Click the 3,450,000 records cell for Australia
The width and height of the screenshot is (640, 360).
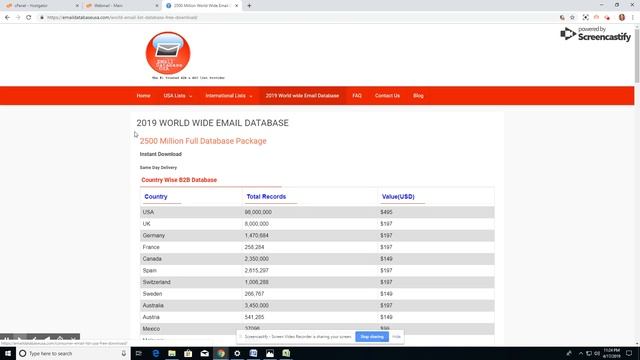(257, 305)
